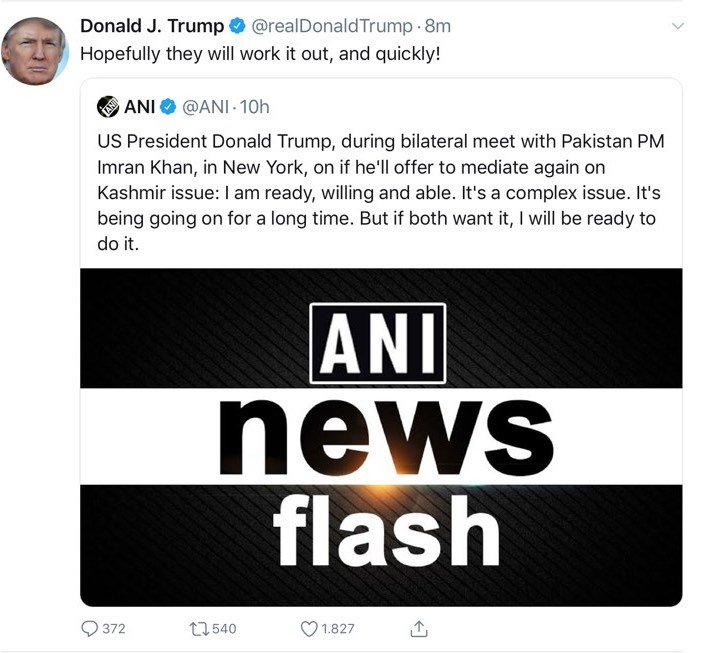The height and width of the screenshot is (653, 714).
Task: Open the Donald J. Trump display name
Action: pyautogui.click(x=151, y=26)
